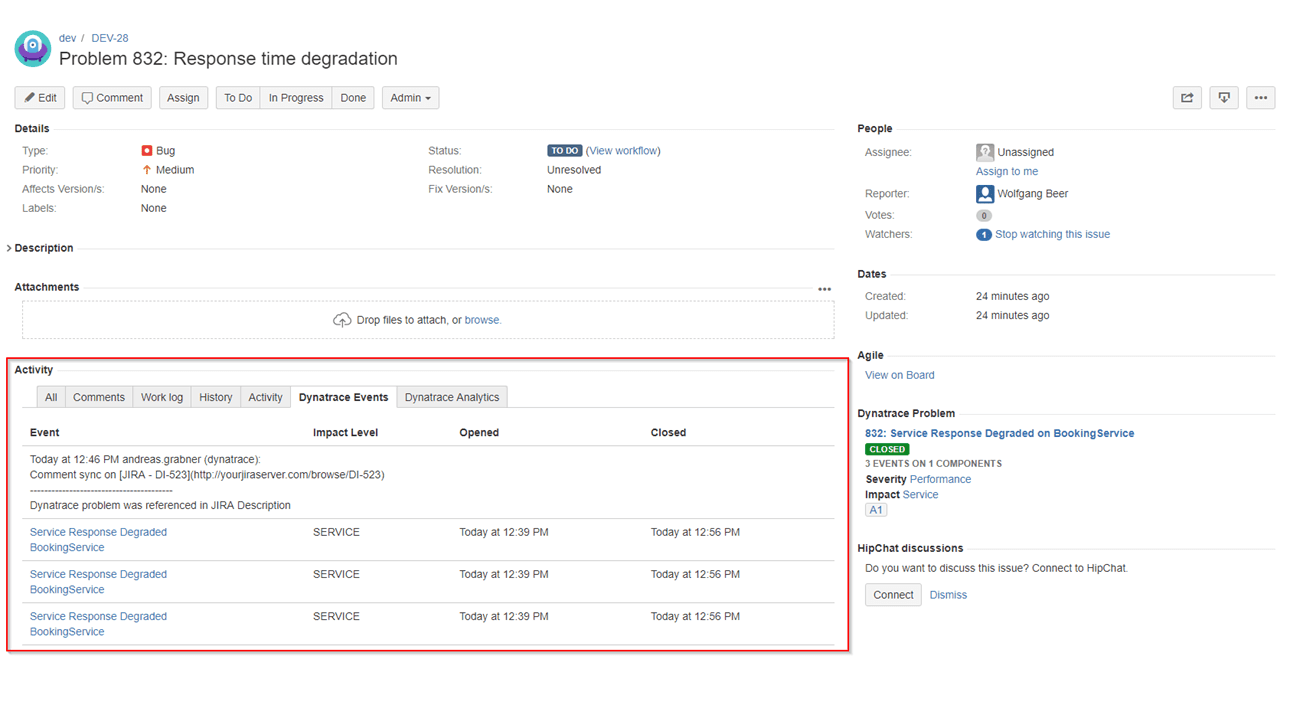
Task: Click the HipChat Connect button
Action: (x=893, y=595)
